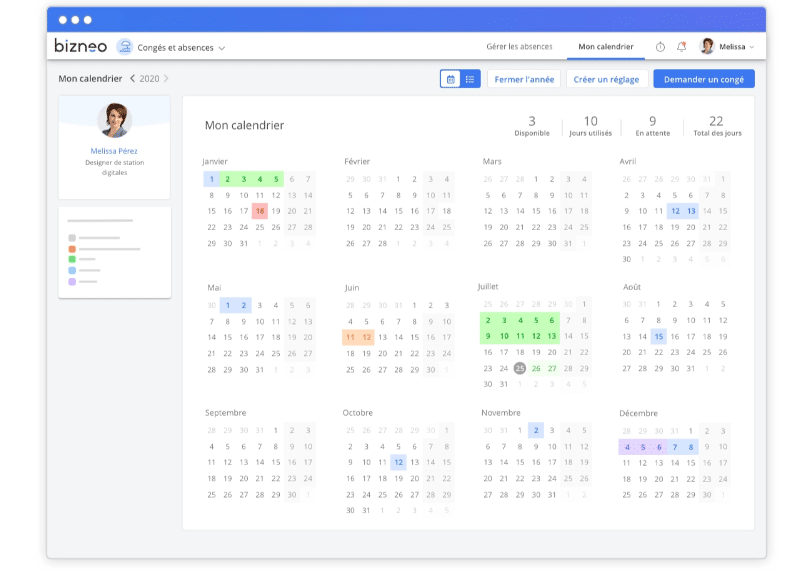Click the 2020 year label

point(149,79)
